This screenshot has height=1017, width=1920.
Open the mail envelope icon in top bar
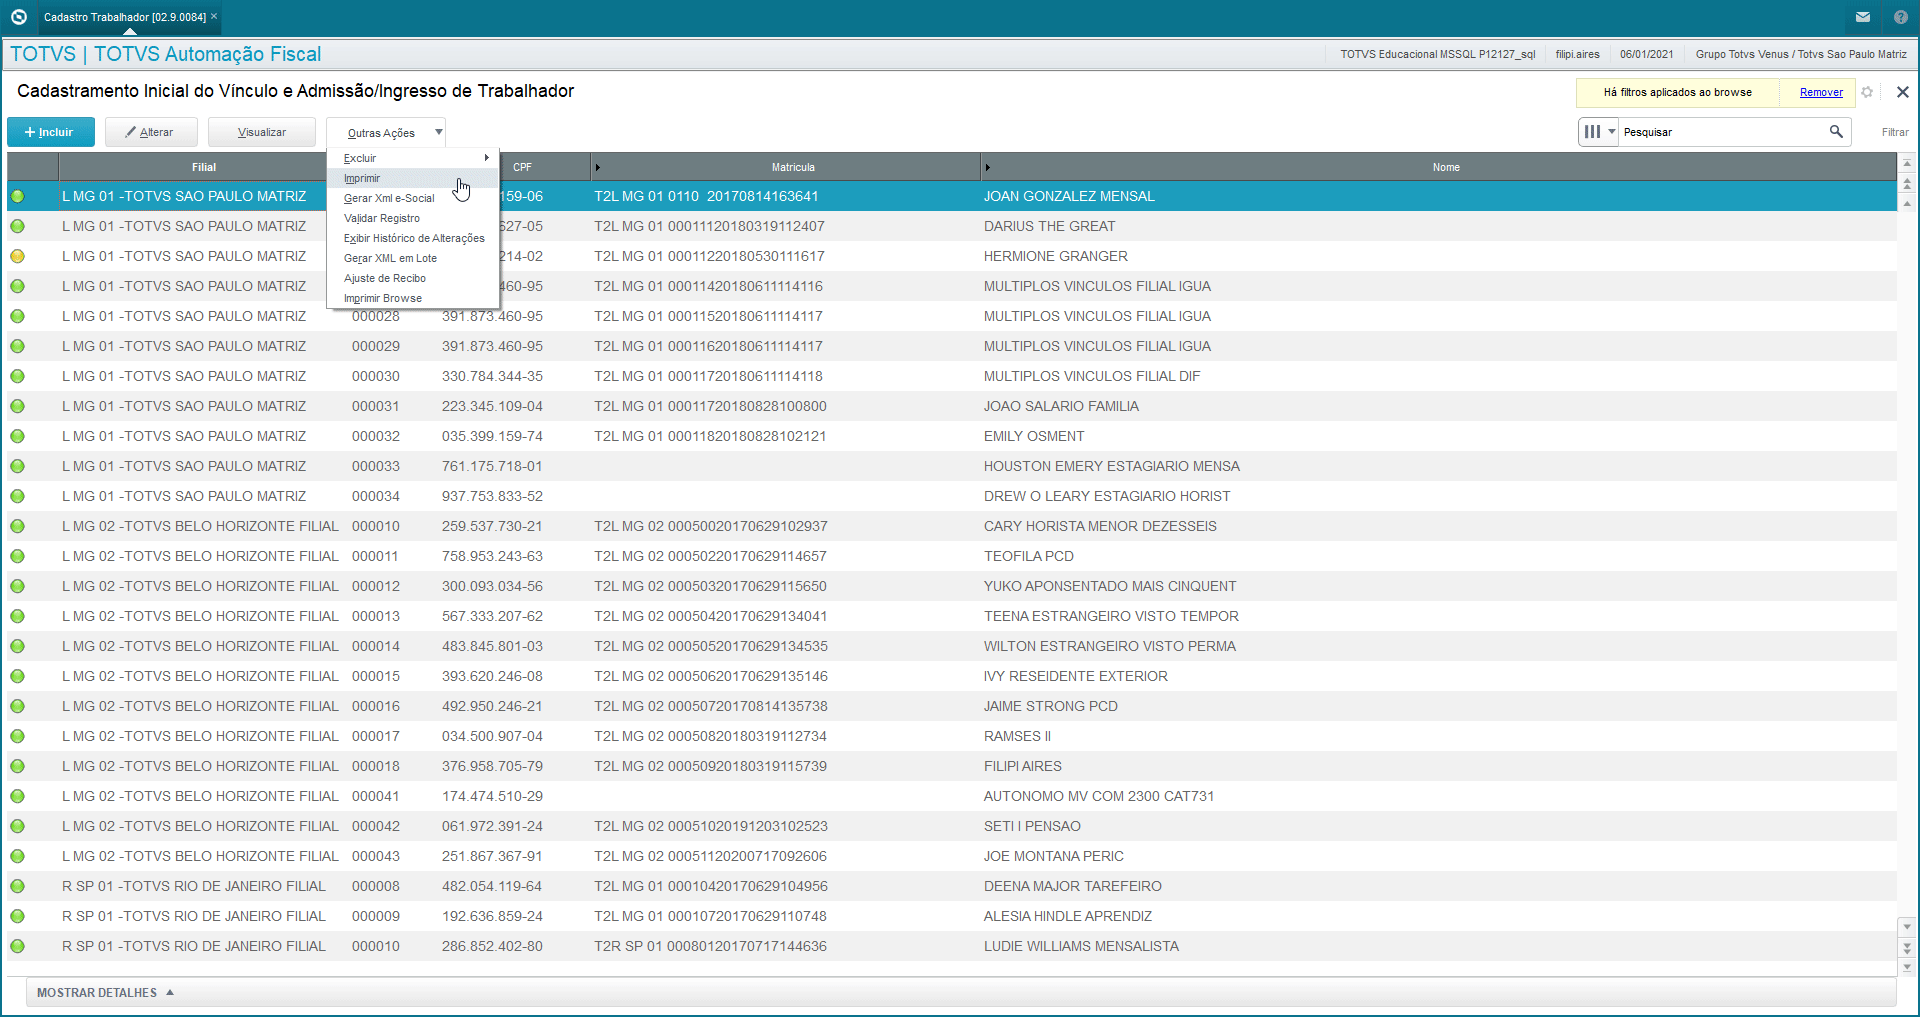pos(1863,17)
